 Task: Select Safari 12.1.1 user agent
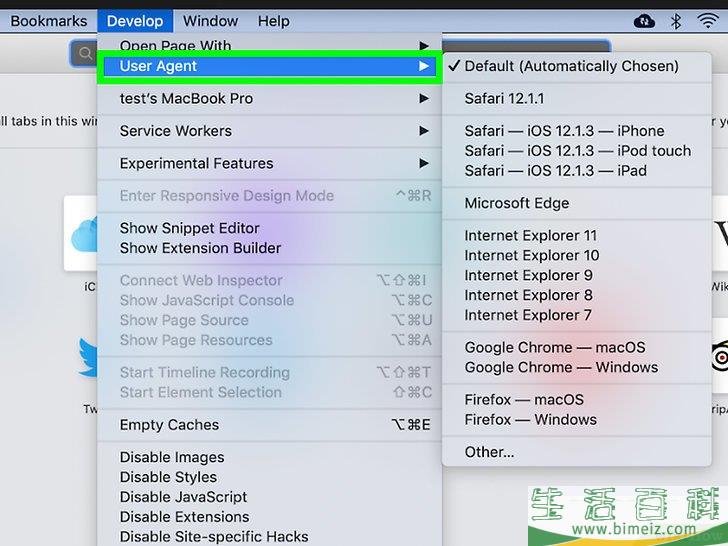(x=577, y=98)
